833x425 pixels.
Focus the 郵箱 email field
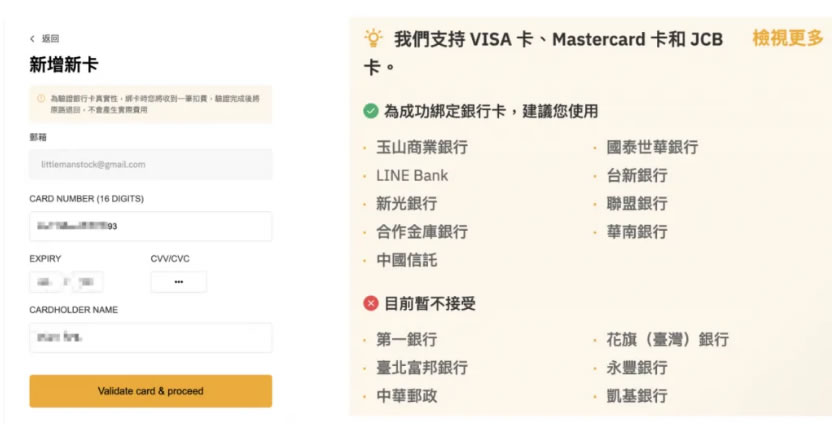[x=151, y=164]
